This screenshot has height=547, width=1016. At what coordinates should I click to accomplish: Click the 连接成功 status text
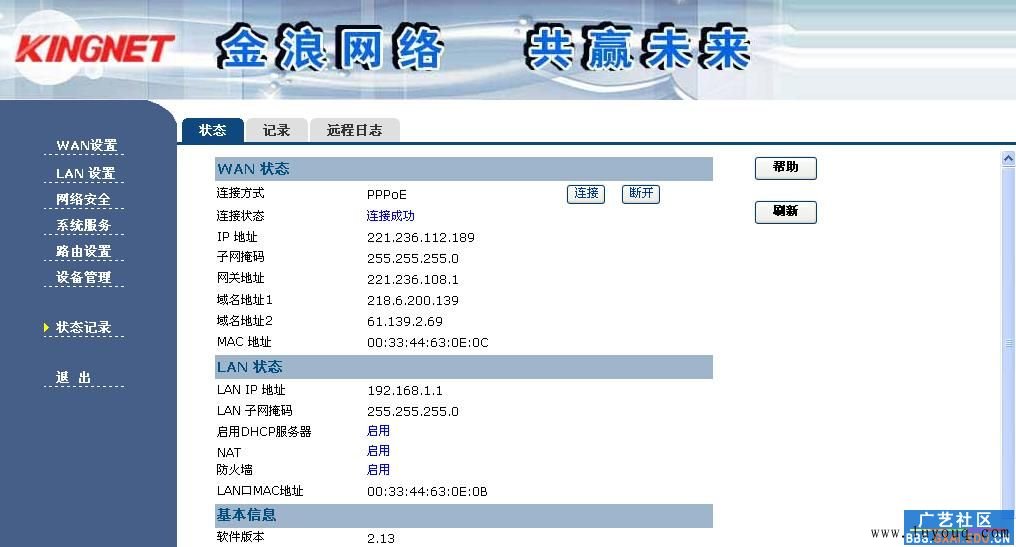pyautogui.click(x=390, y=216)
